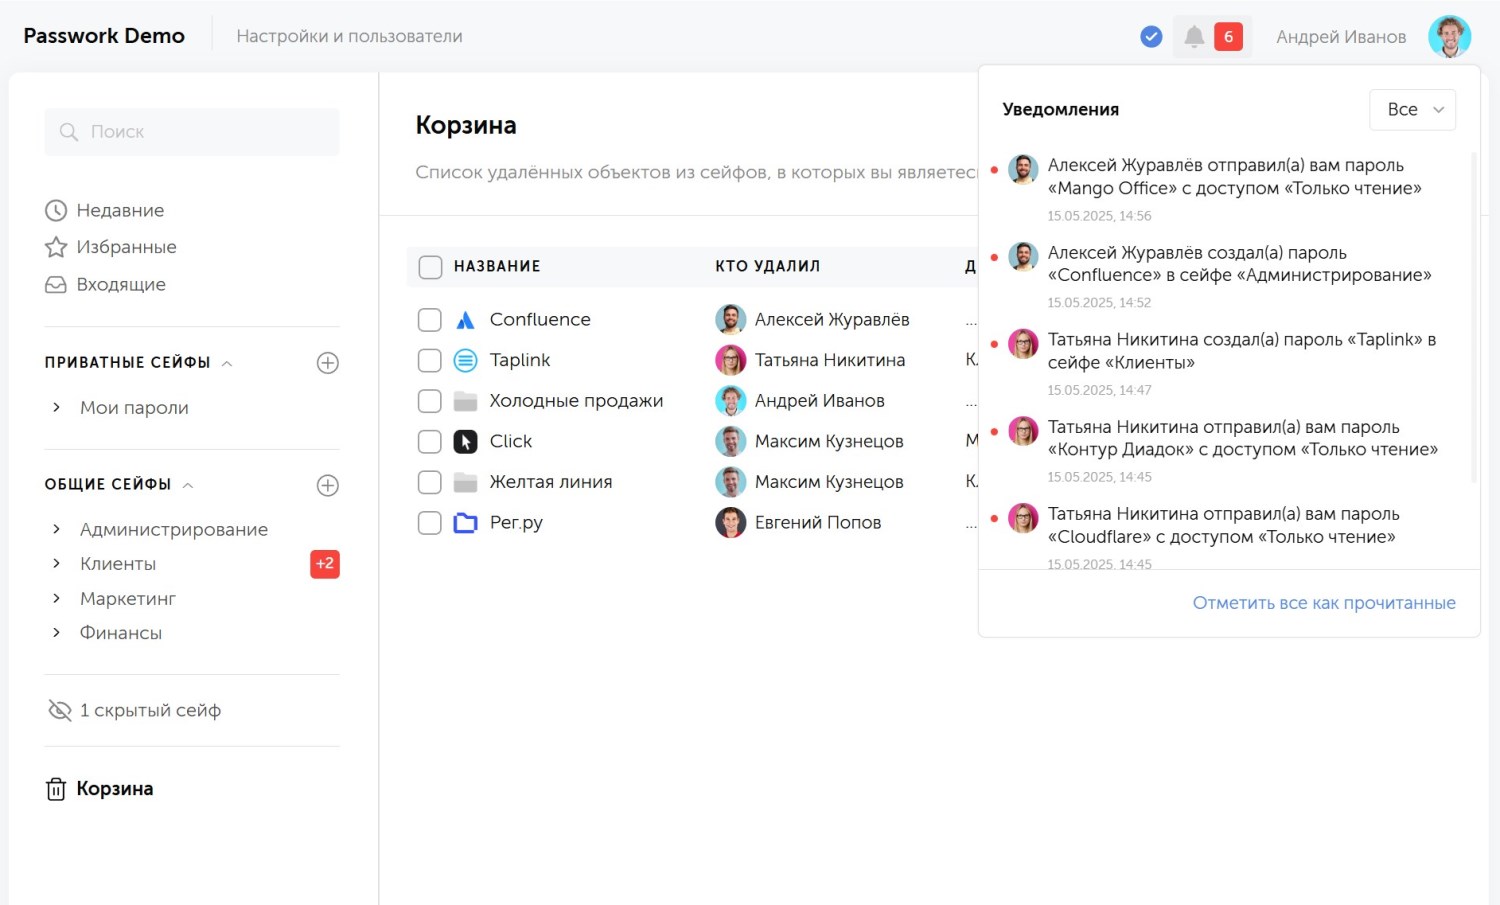Go to Входящие in the sidebar
Image resolution: width=1500 pixels, height=905 pixels.
tap(120, 284)
